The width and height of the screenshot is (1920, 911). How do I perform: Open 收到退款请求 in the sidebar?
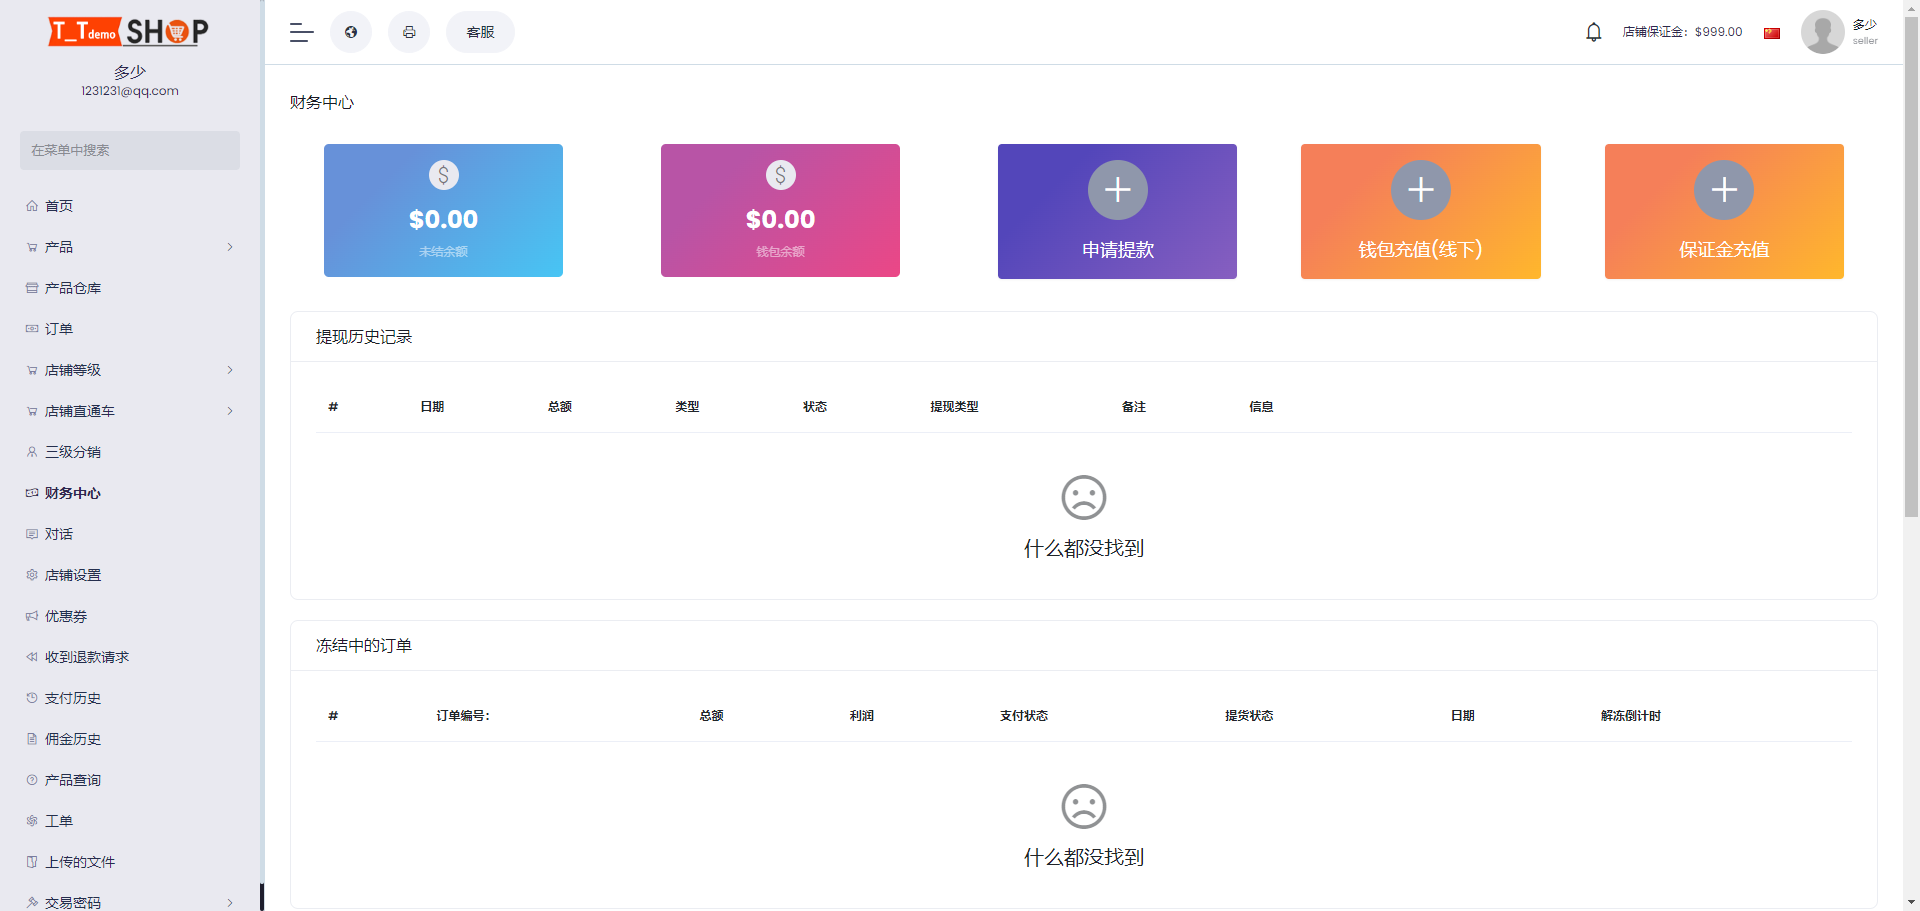coord(84,656)
